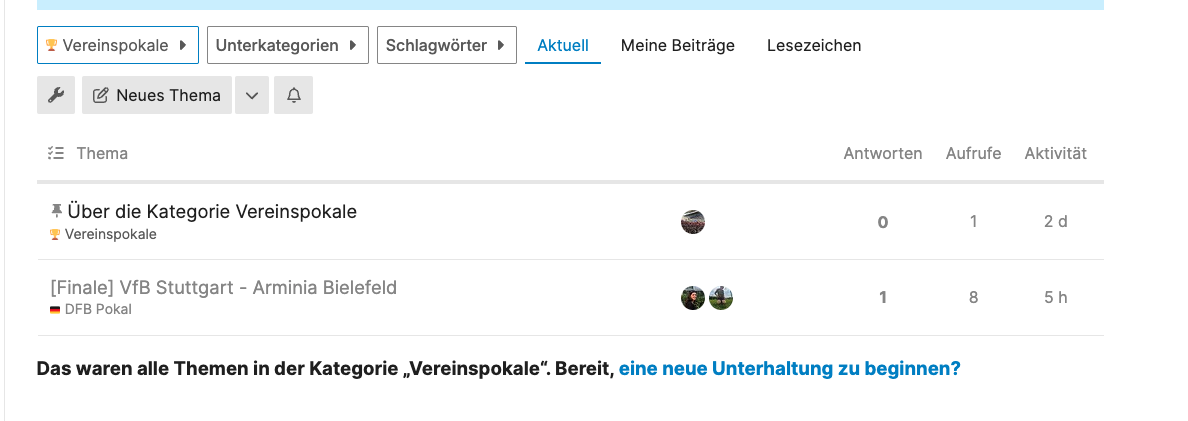The width and height of the screenshot is (1188, 421).
Task: Create a Neues Thema
Action: coord(157,95)
